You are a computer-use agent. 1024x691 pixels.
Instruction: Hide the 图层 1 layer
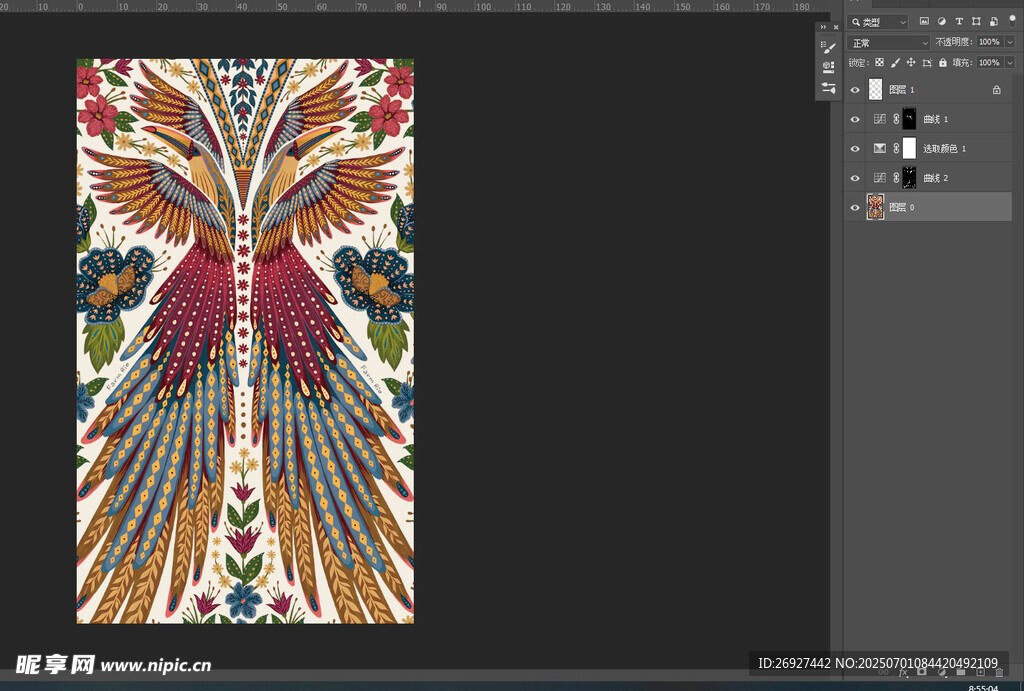855,90
